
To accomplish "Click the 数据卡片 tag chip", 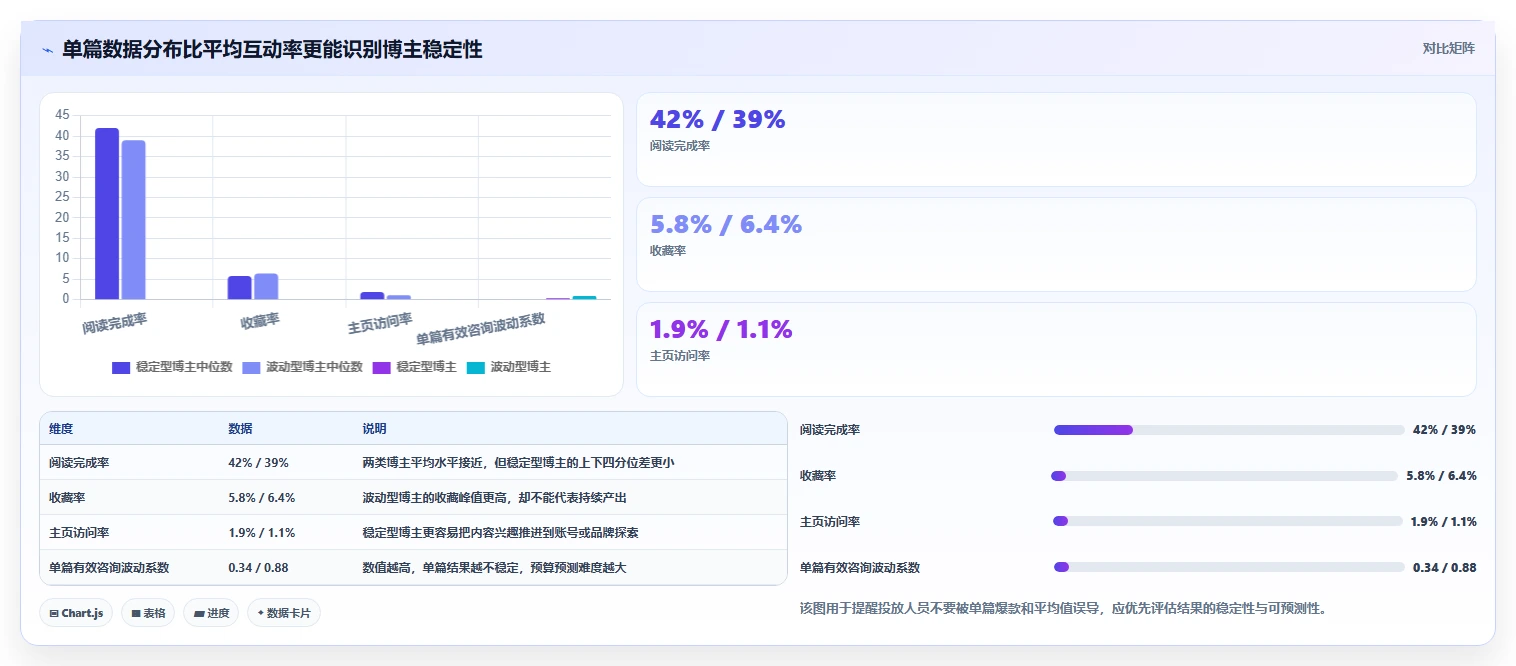I will pos(284,613).
